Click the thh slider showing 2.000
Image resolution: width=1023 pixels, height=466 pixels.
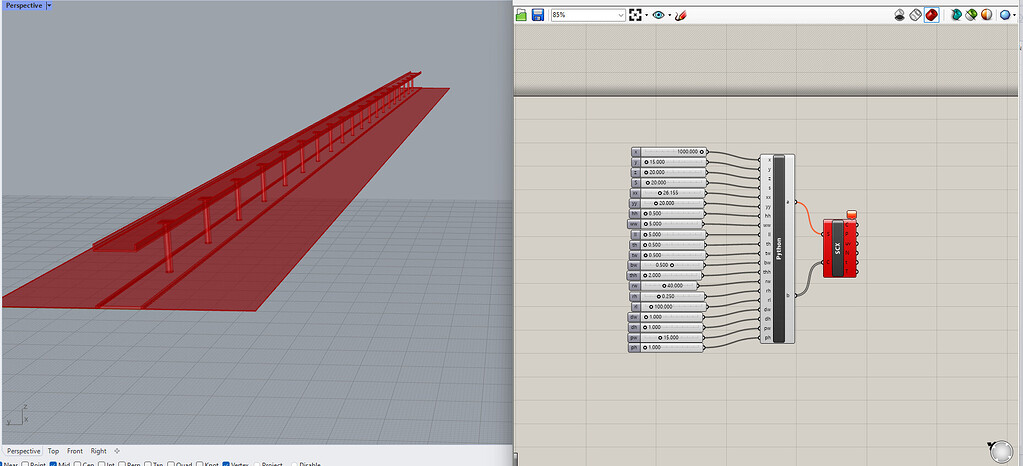click(666, 276)
